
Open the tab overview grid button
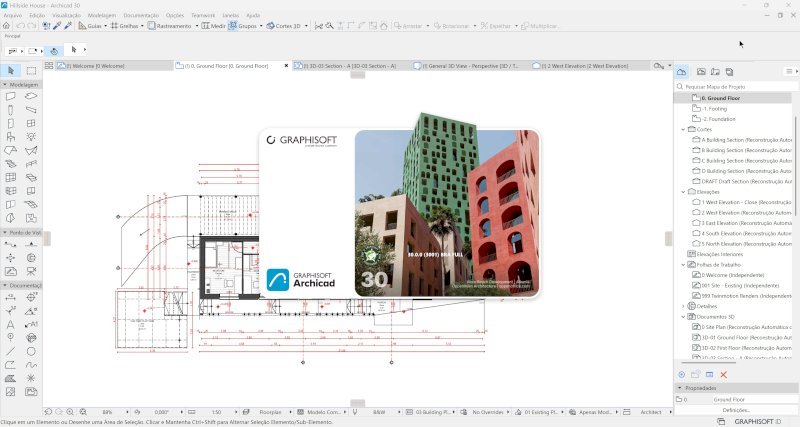coord(49,66)
